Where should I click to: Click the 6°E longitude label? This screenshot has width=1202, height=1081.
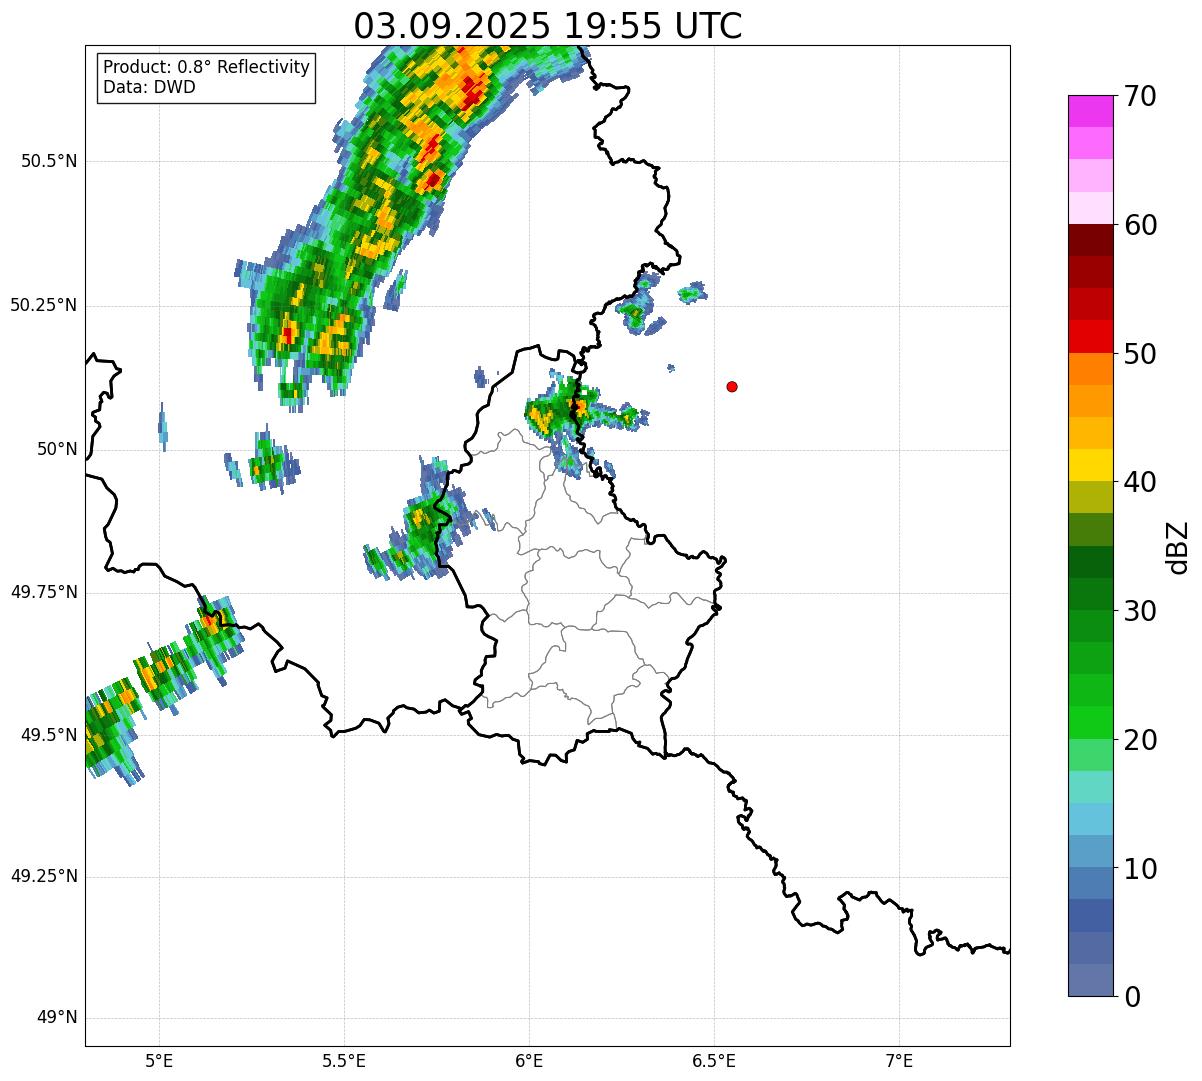529,1061
